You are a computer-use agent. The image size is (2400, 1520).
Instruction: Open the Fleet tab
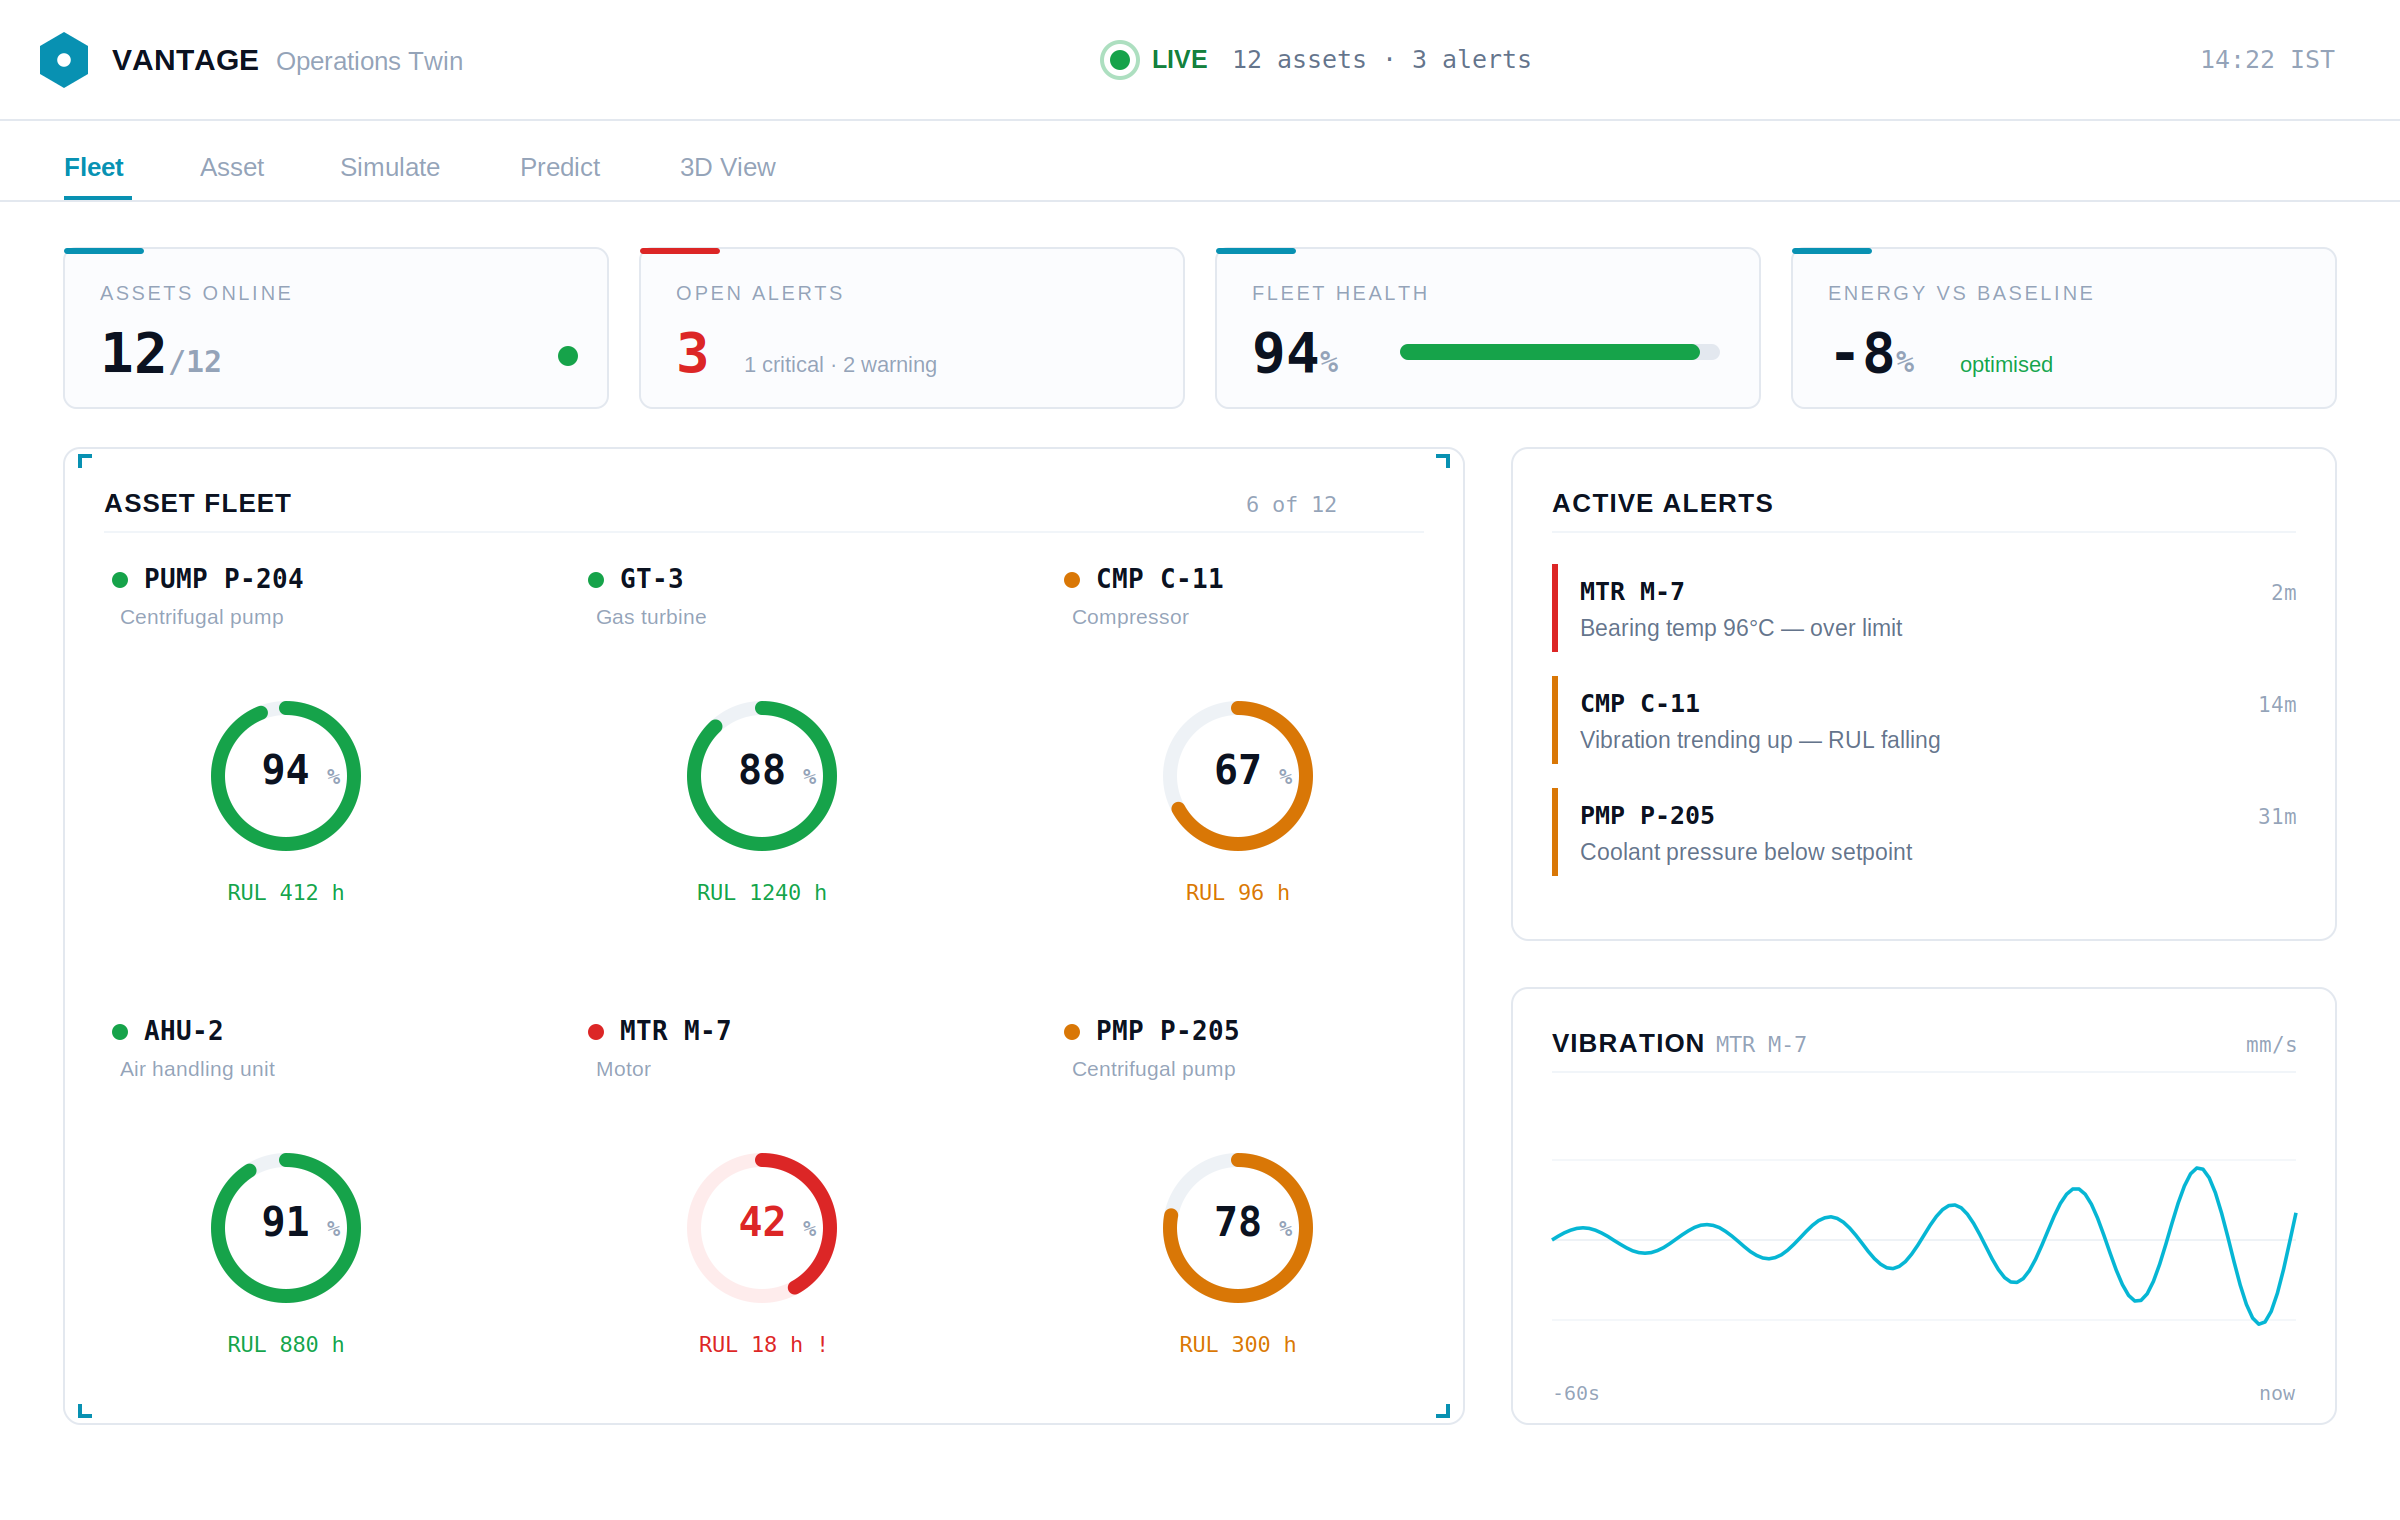pos(94,167)
